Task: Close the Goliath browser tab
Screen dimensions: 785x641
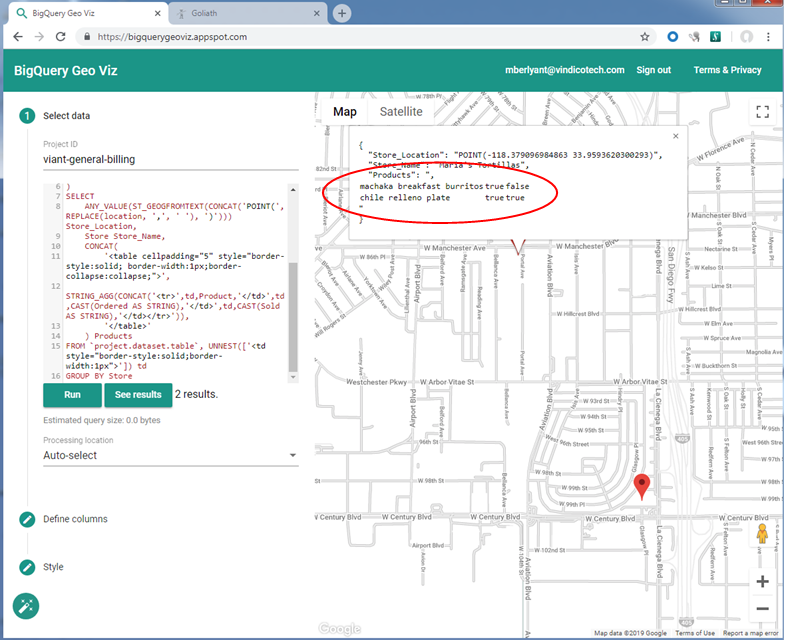Action: [x=316, y=14]
